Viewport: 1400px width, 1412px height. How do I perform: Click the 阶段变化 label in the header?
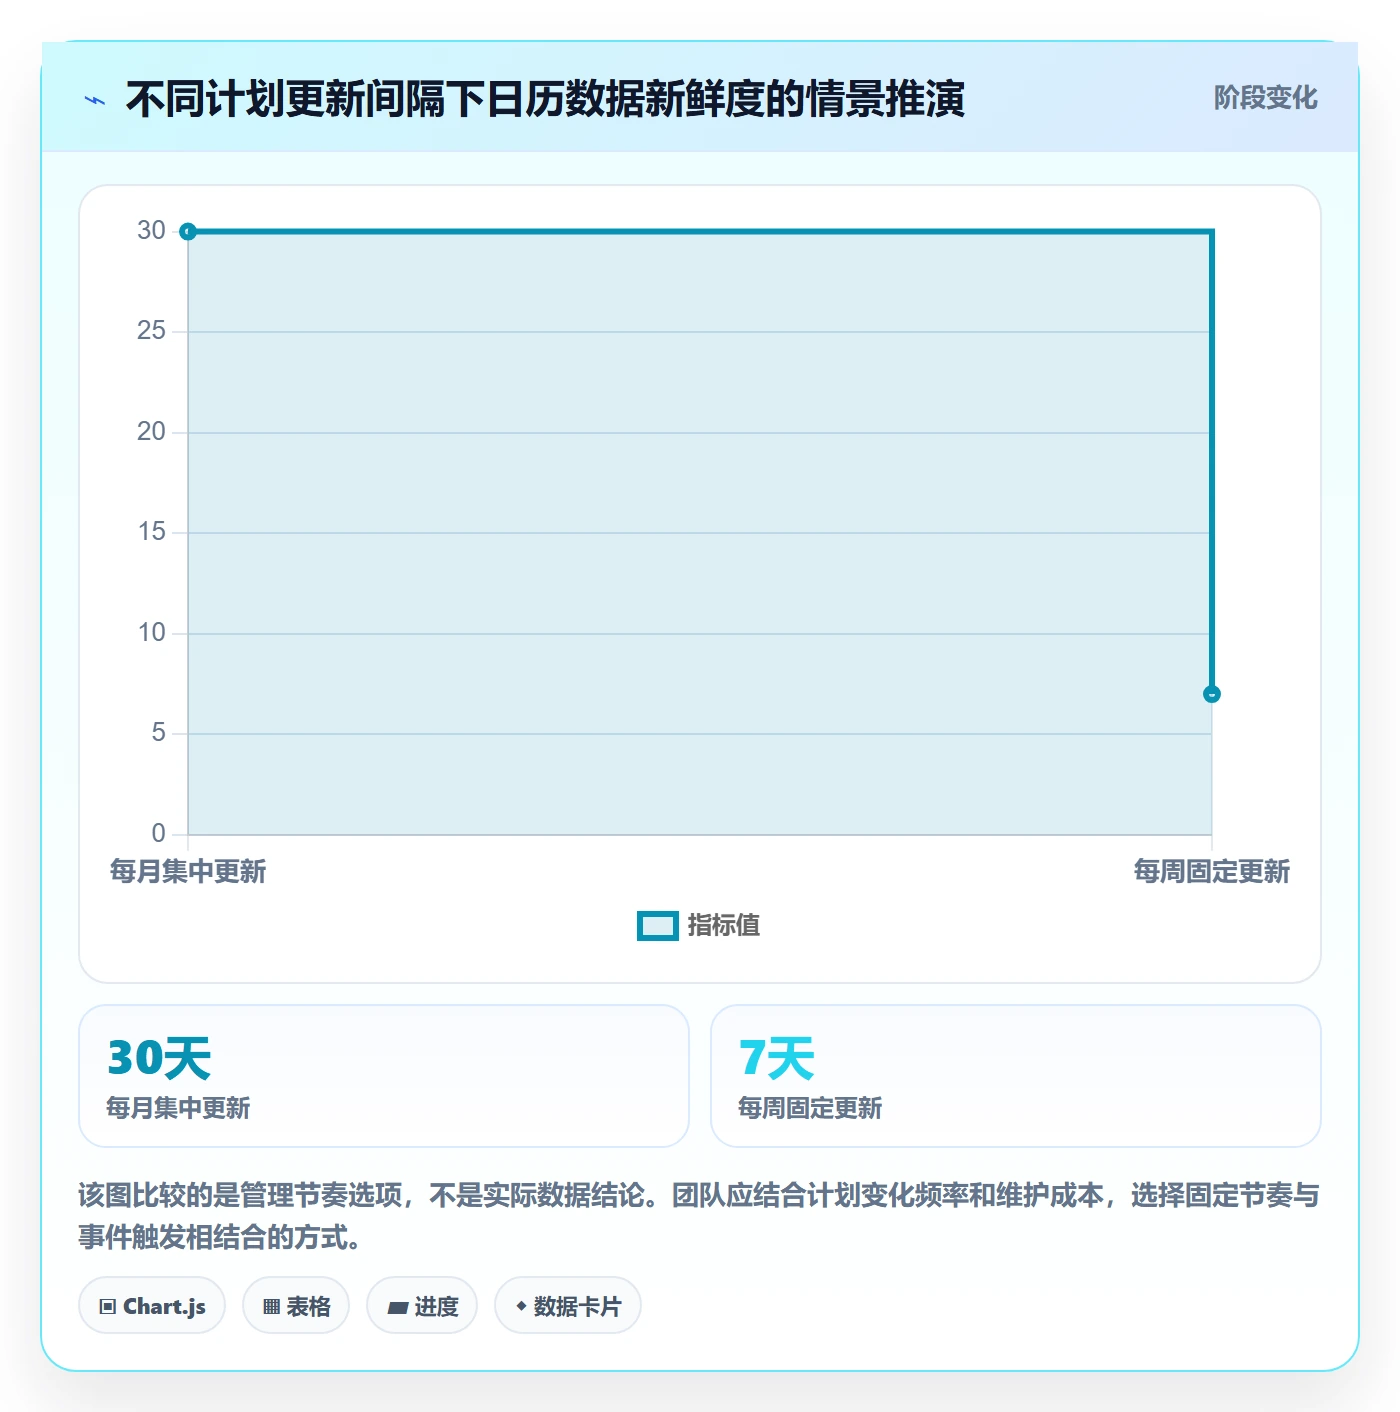pos(1265,98)
